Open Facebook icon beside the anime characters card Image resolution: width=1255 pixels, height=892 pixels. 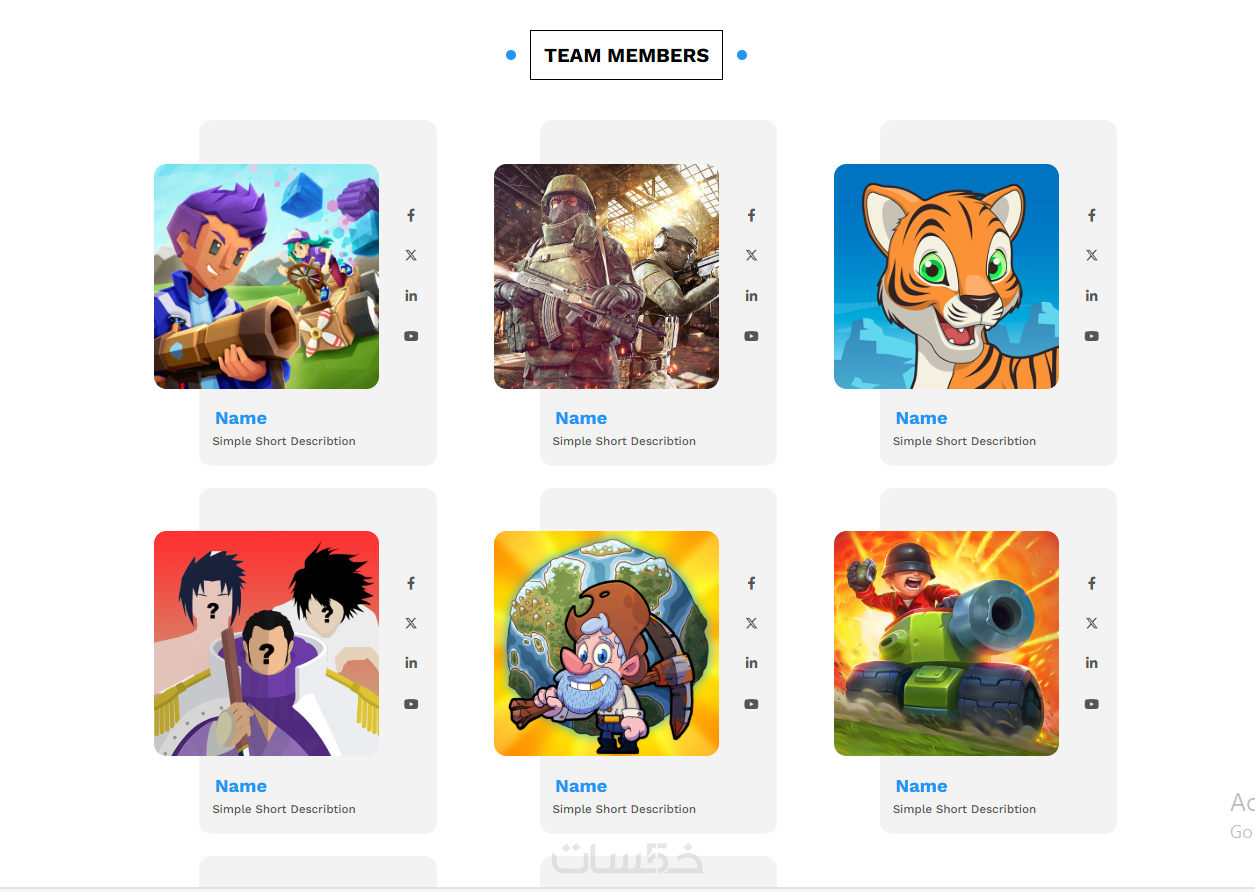click(x=411, y=583)
